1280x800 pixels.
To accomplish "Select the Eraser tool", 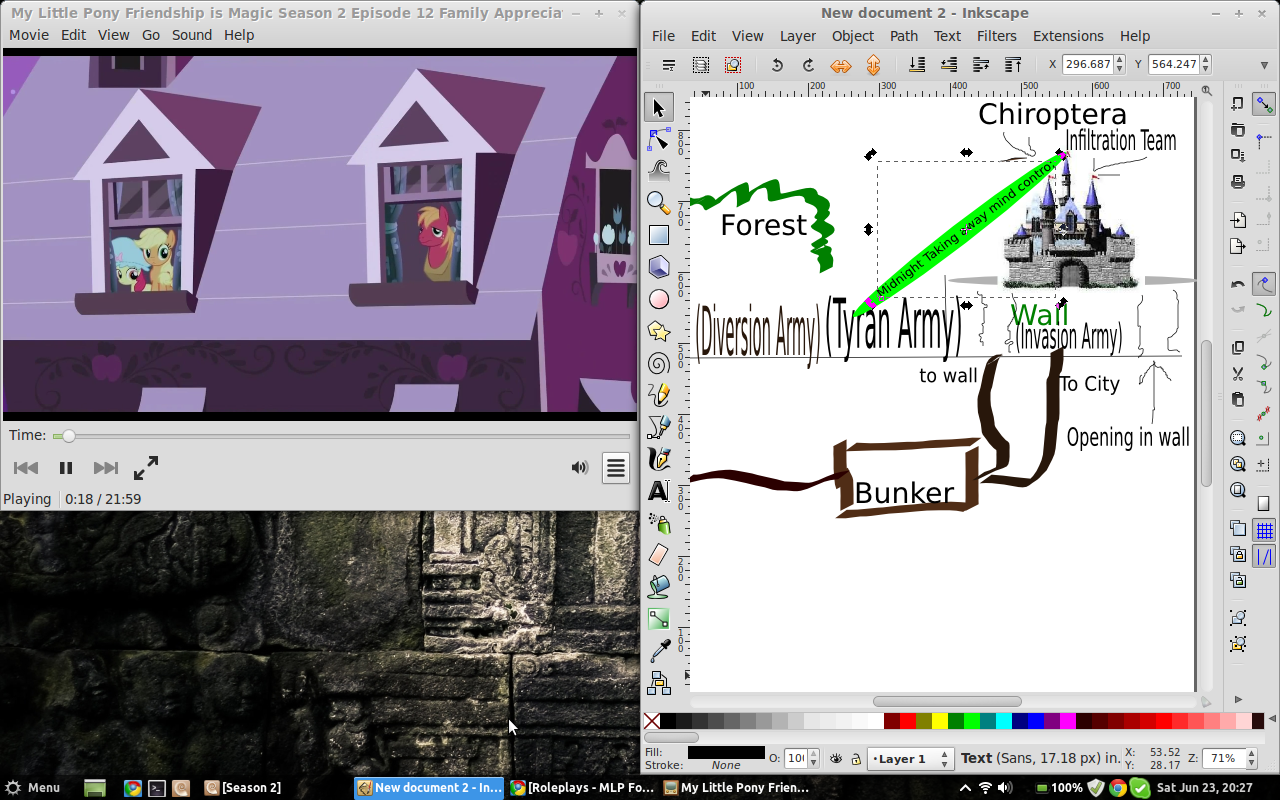I will click(x=658, y=555).
